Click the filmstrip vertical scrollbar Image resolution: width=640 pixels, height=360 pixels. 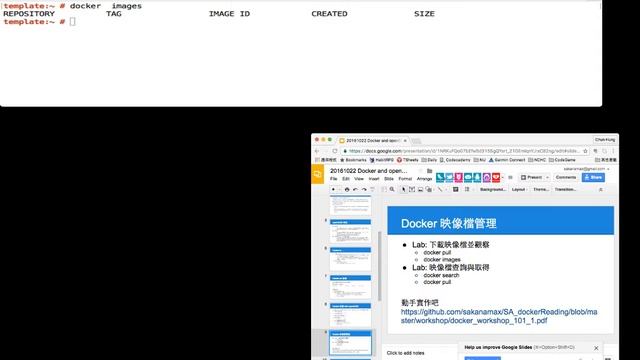pos(379,265)
